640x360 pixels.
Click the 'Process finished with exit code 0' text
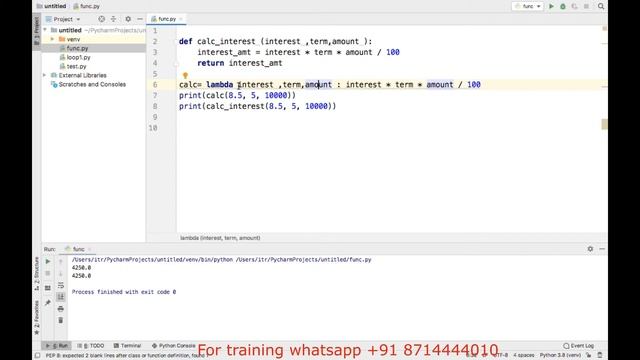click(x=124, y=292)
